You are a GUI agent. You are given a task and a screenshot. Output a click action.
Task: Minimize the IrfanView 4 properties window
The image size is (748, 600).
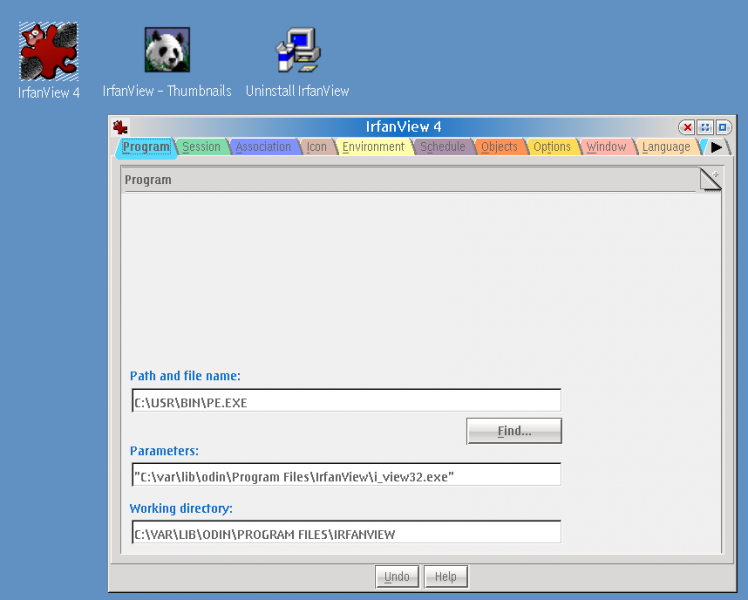[x=705, y=127]
